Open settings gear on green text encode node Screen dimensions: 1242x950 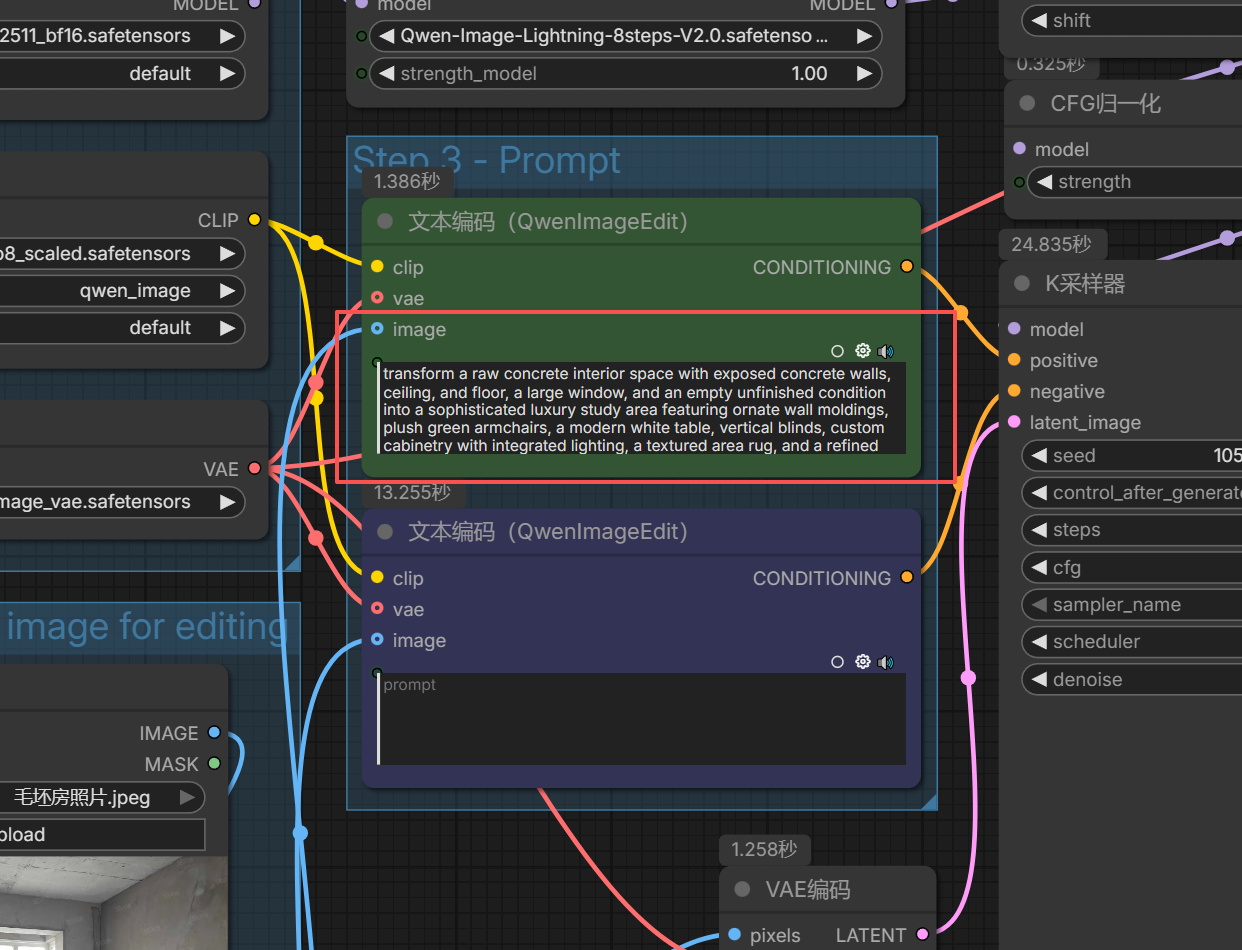(x=863, y=351)
